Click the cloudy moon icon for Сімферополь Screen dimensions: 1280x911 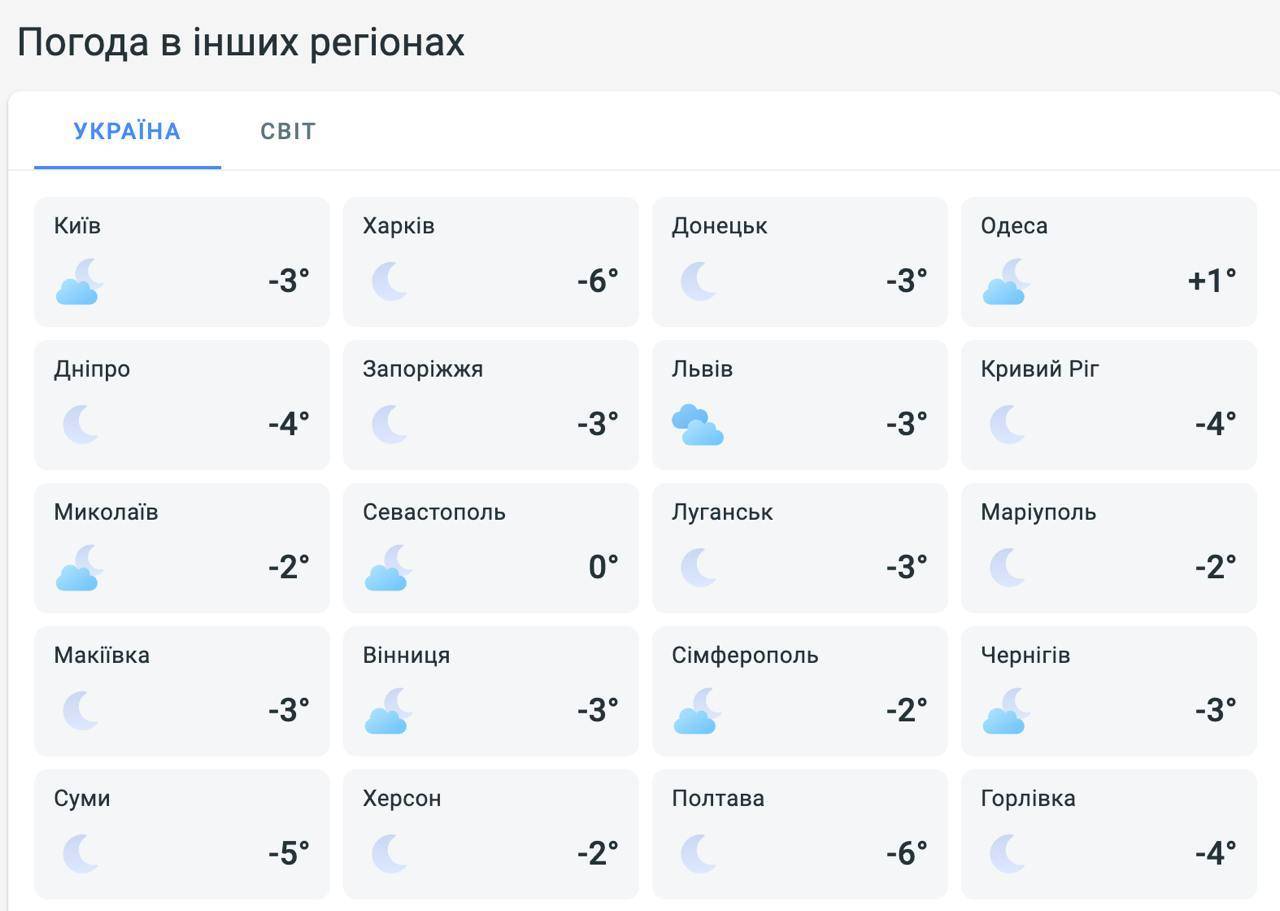(697, 710)
